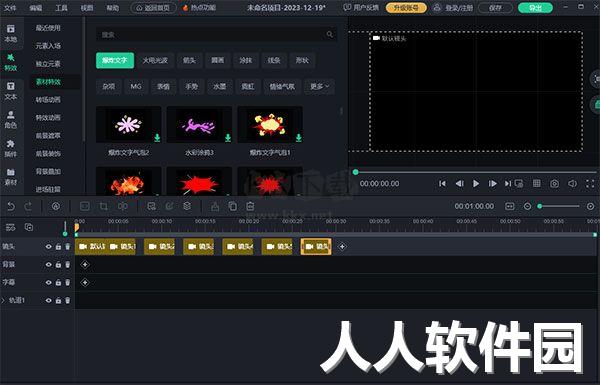Viewport: 600px width, 385px height.
Task: Click the 返回首页 home button
Action: coord(153,8)
